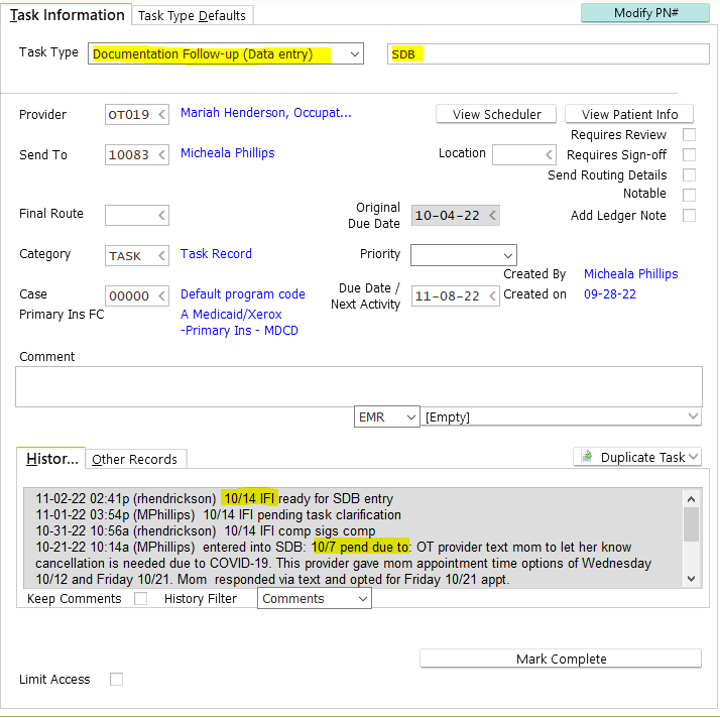This screenshot has height=718, width=720.
Task: Switch to Task Type Defaults tab
Action: (x=193, y=15)
